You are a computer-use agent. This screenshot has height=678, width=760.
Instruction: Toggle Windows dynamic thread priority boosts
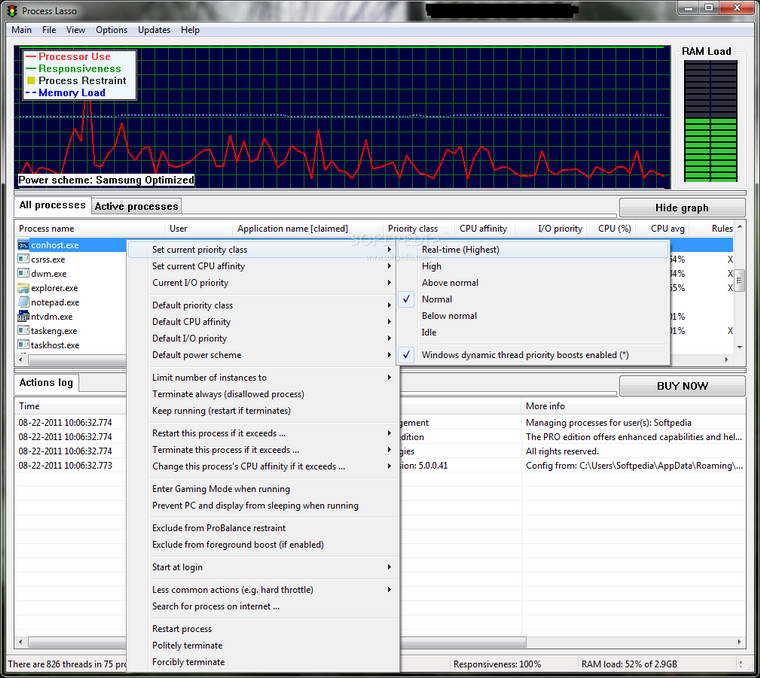click(x=524, y=355)
